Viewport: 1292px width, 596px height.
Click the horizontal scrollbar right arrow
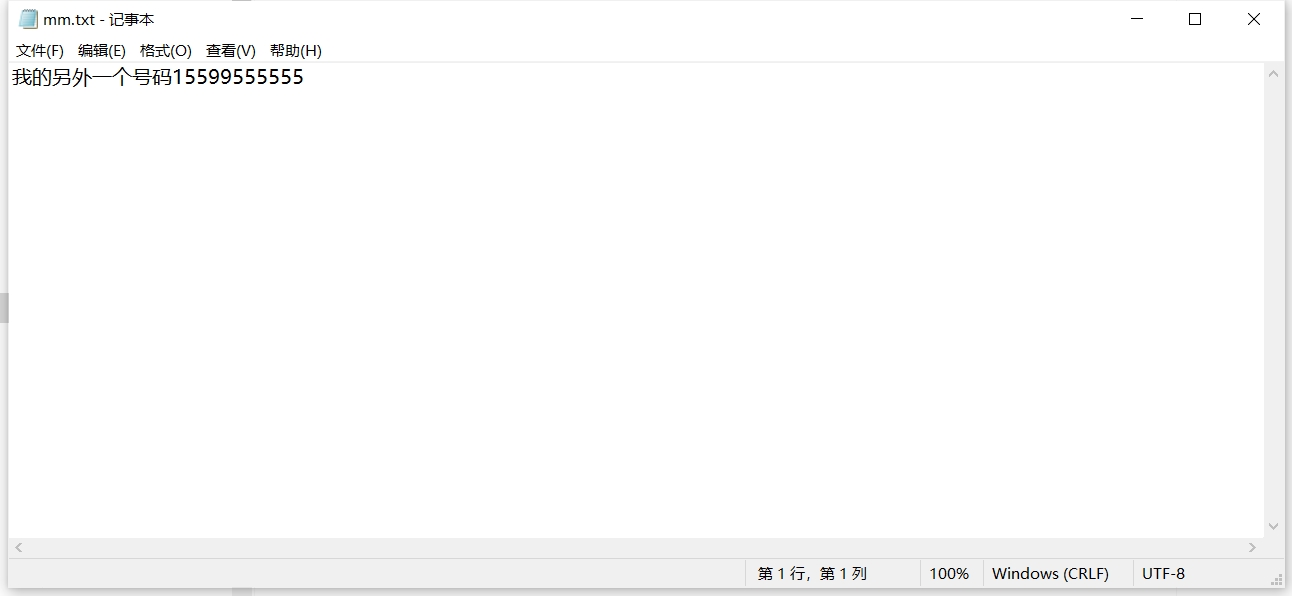[x=1252, y=547]
